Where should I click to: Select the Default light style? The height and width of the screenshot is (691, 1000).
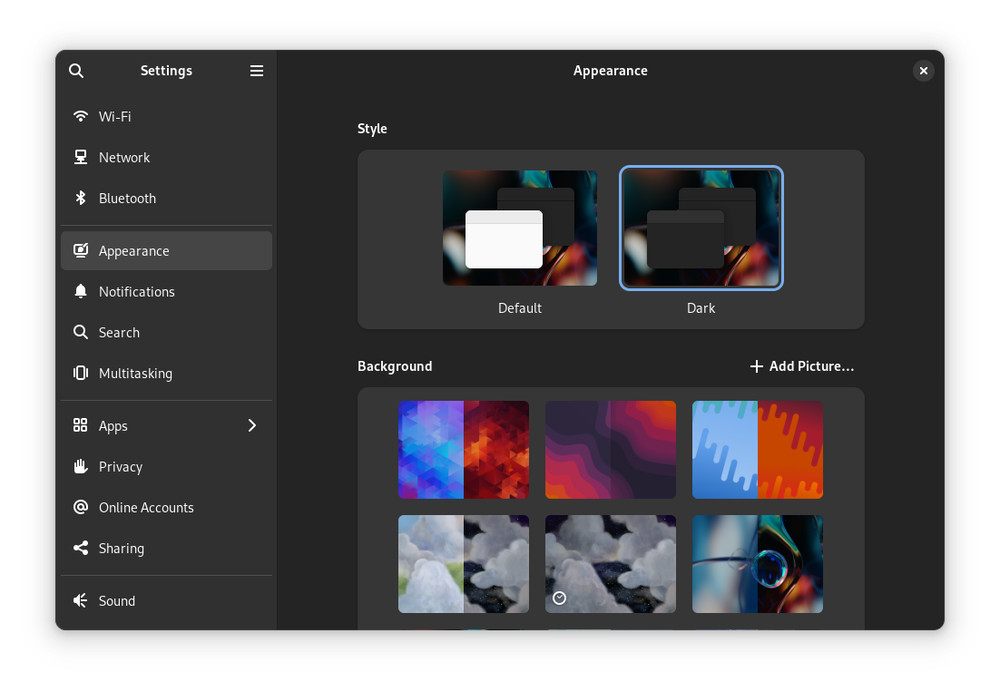pos(520,228)
